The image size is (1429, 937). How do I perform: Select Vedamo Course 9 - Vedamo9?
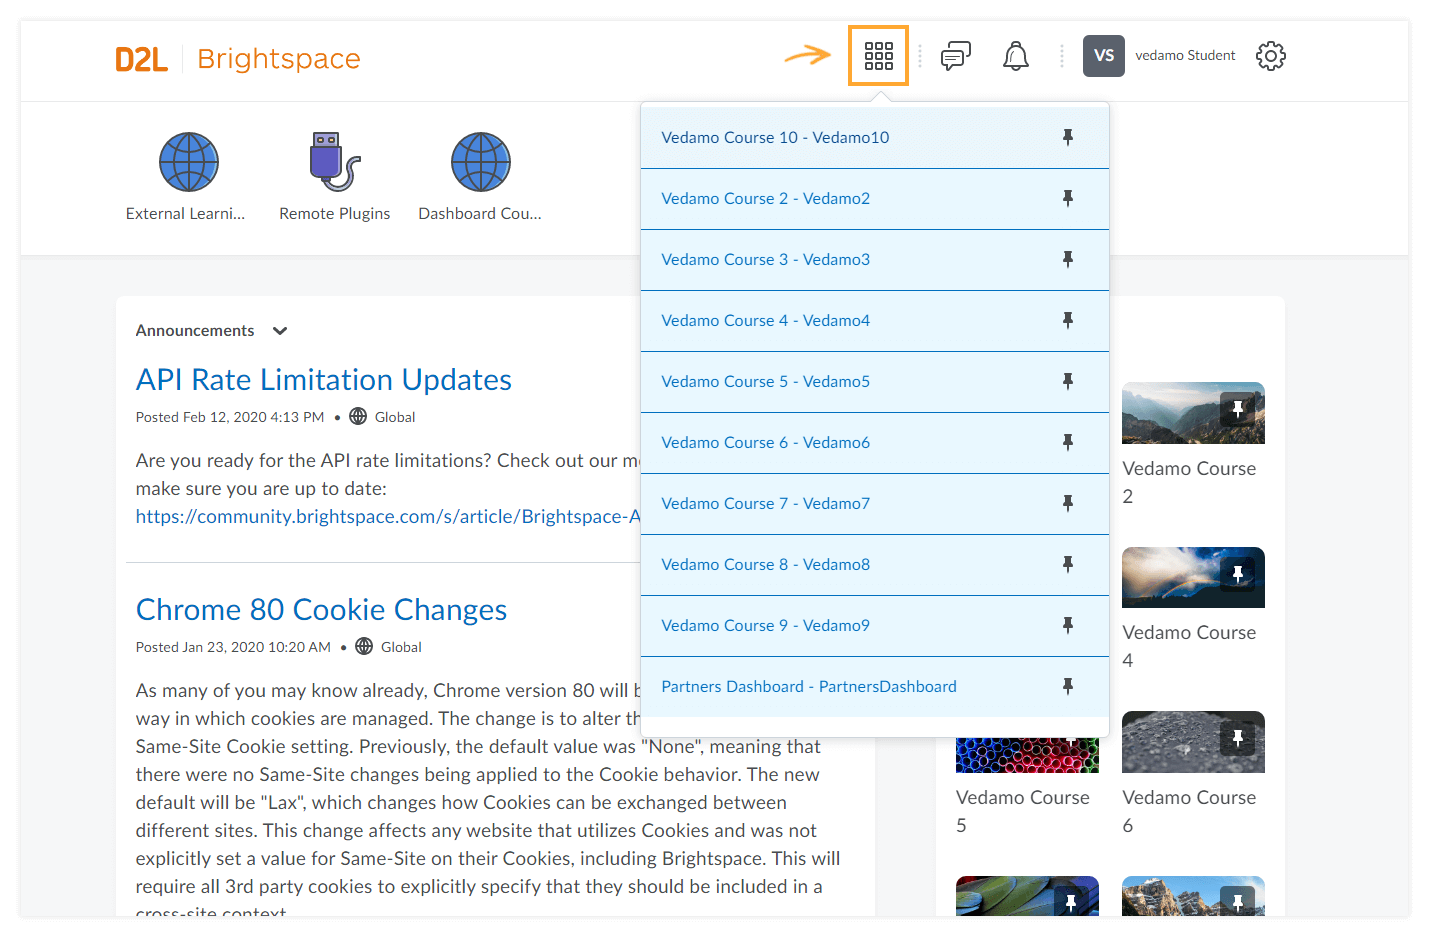(765, 625)
